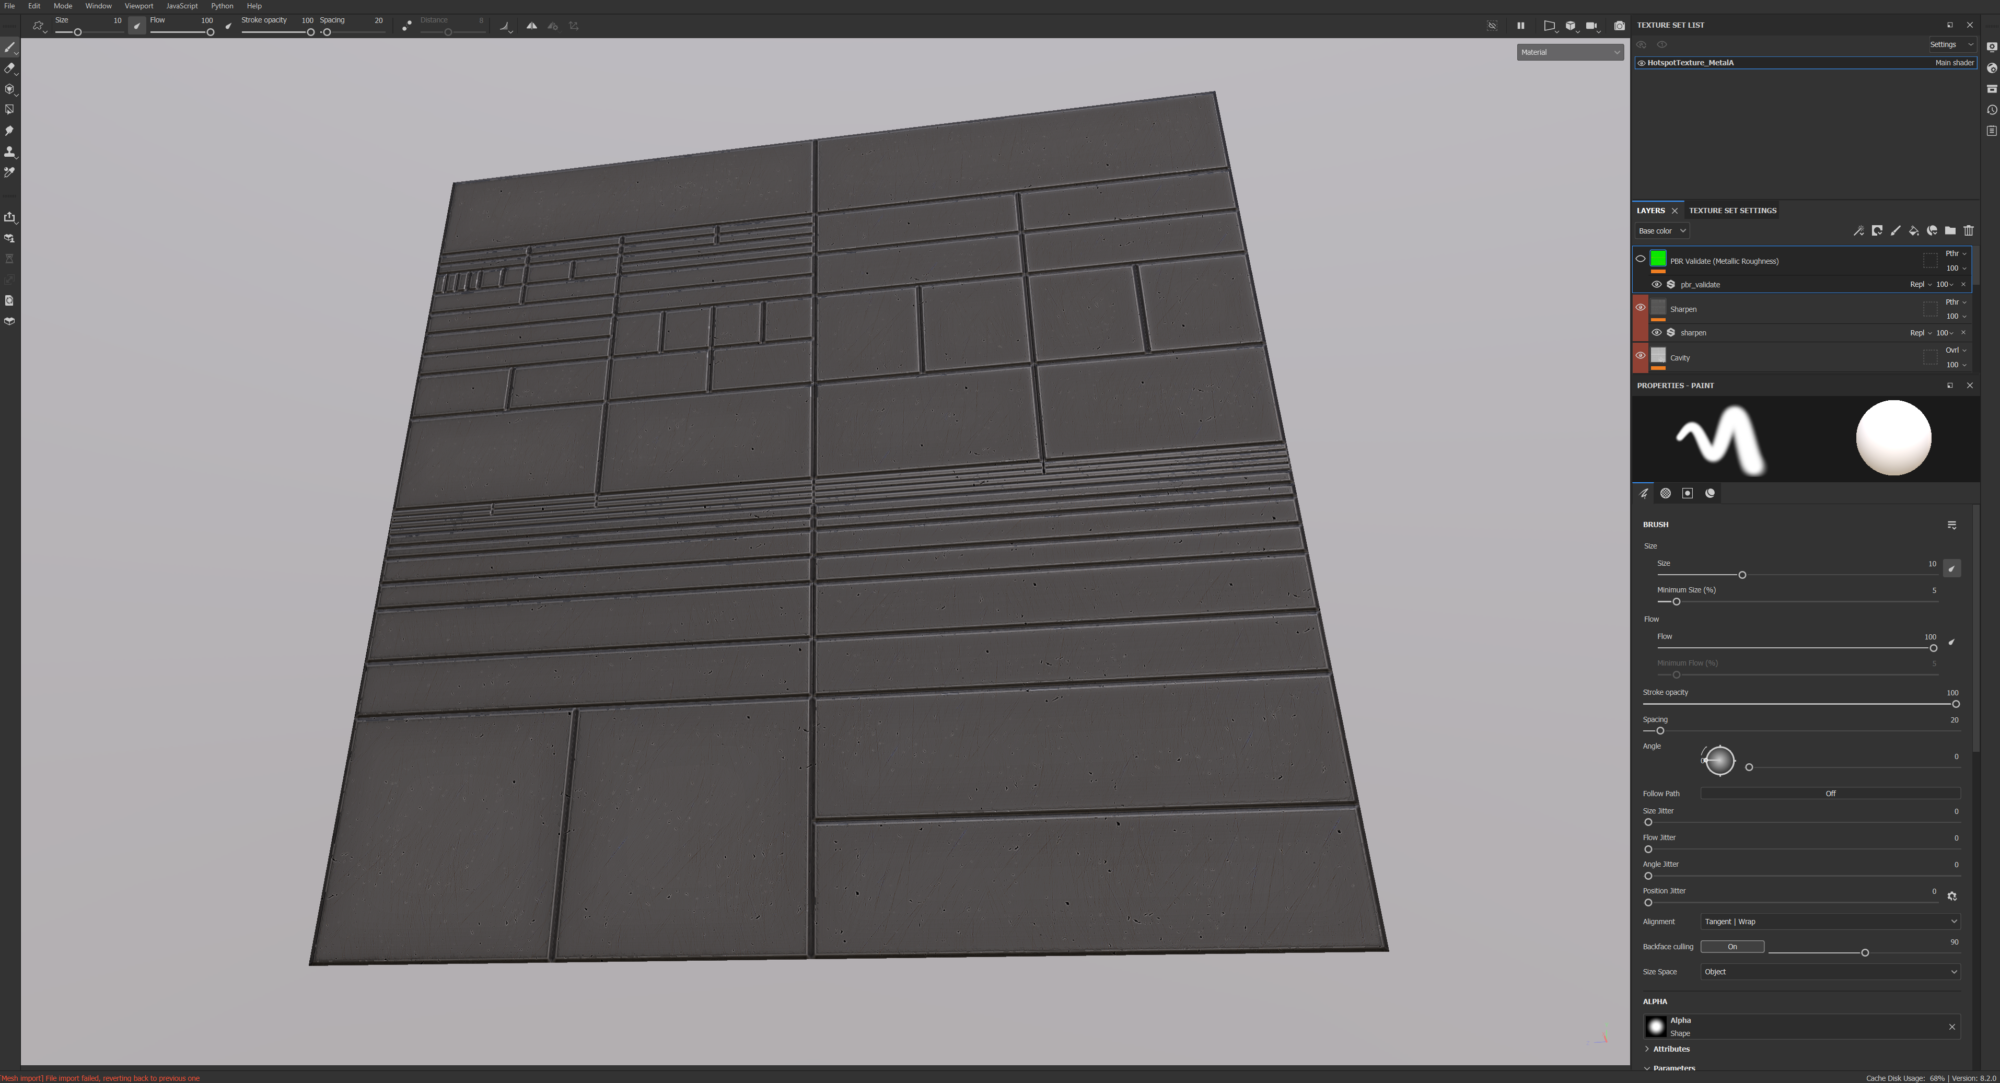The image size is (2000, 1083).
Task: Open the Material viewport mode dropdown
Action: 1570,52
